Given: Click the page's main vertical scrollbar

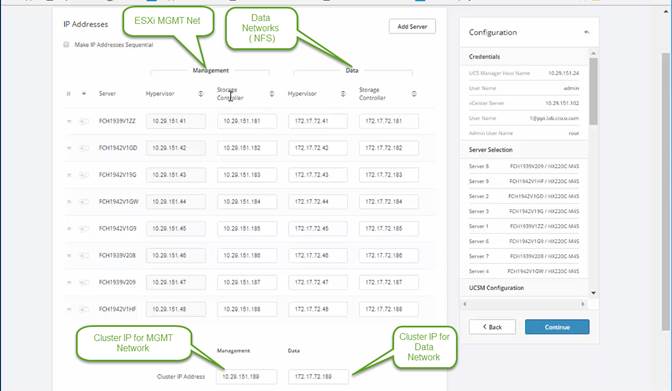Looking at the screenshot, I should pos(666,192).
